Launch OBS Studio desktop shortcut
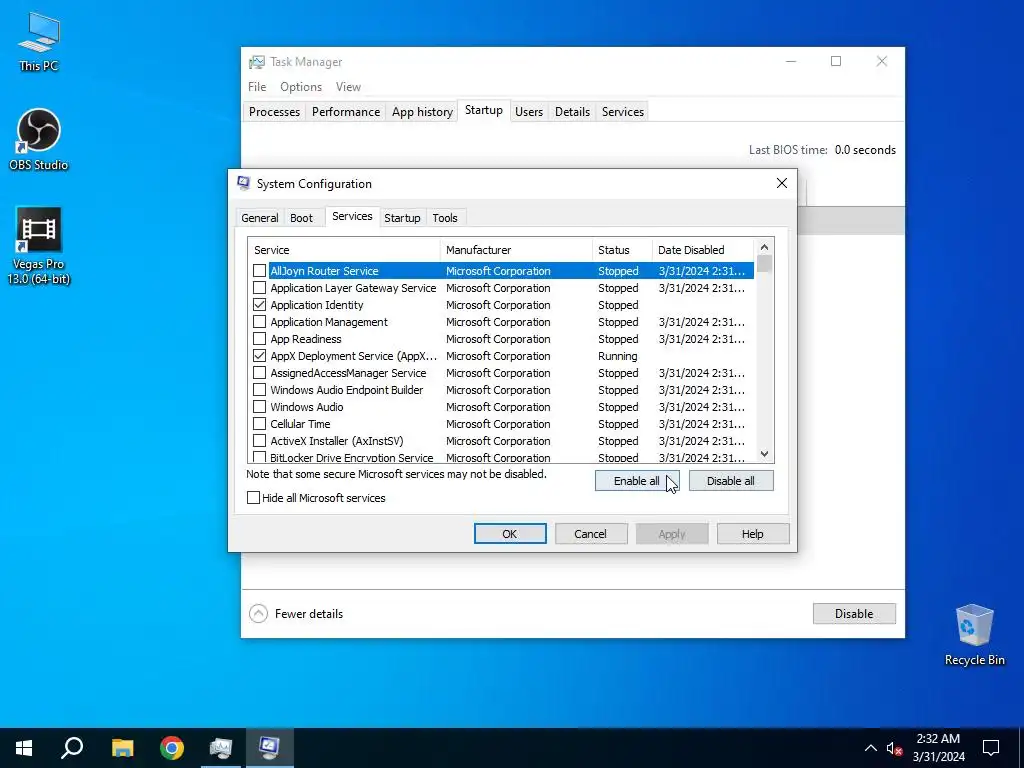The width and height of the screenshot is (1024, 768). [39, 139]
